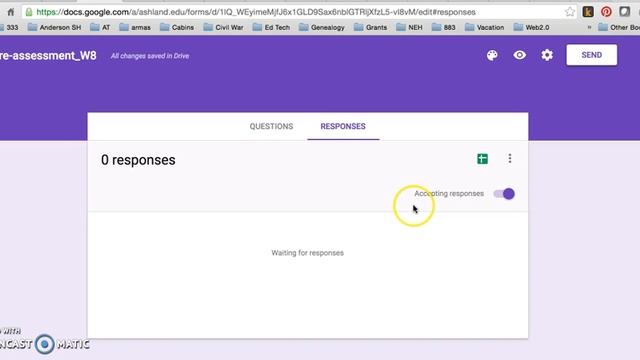The width and height of the screenshot is (640, 360).
Task: Click the K extension icon
Action: (588, 12)
